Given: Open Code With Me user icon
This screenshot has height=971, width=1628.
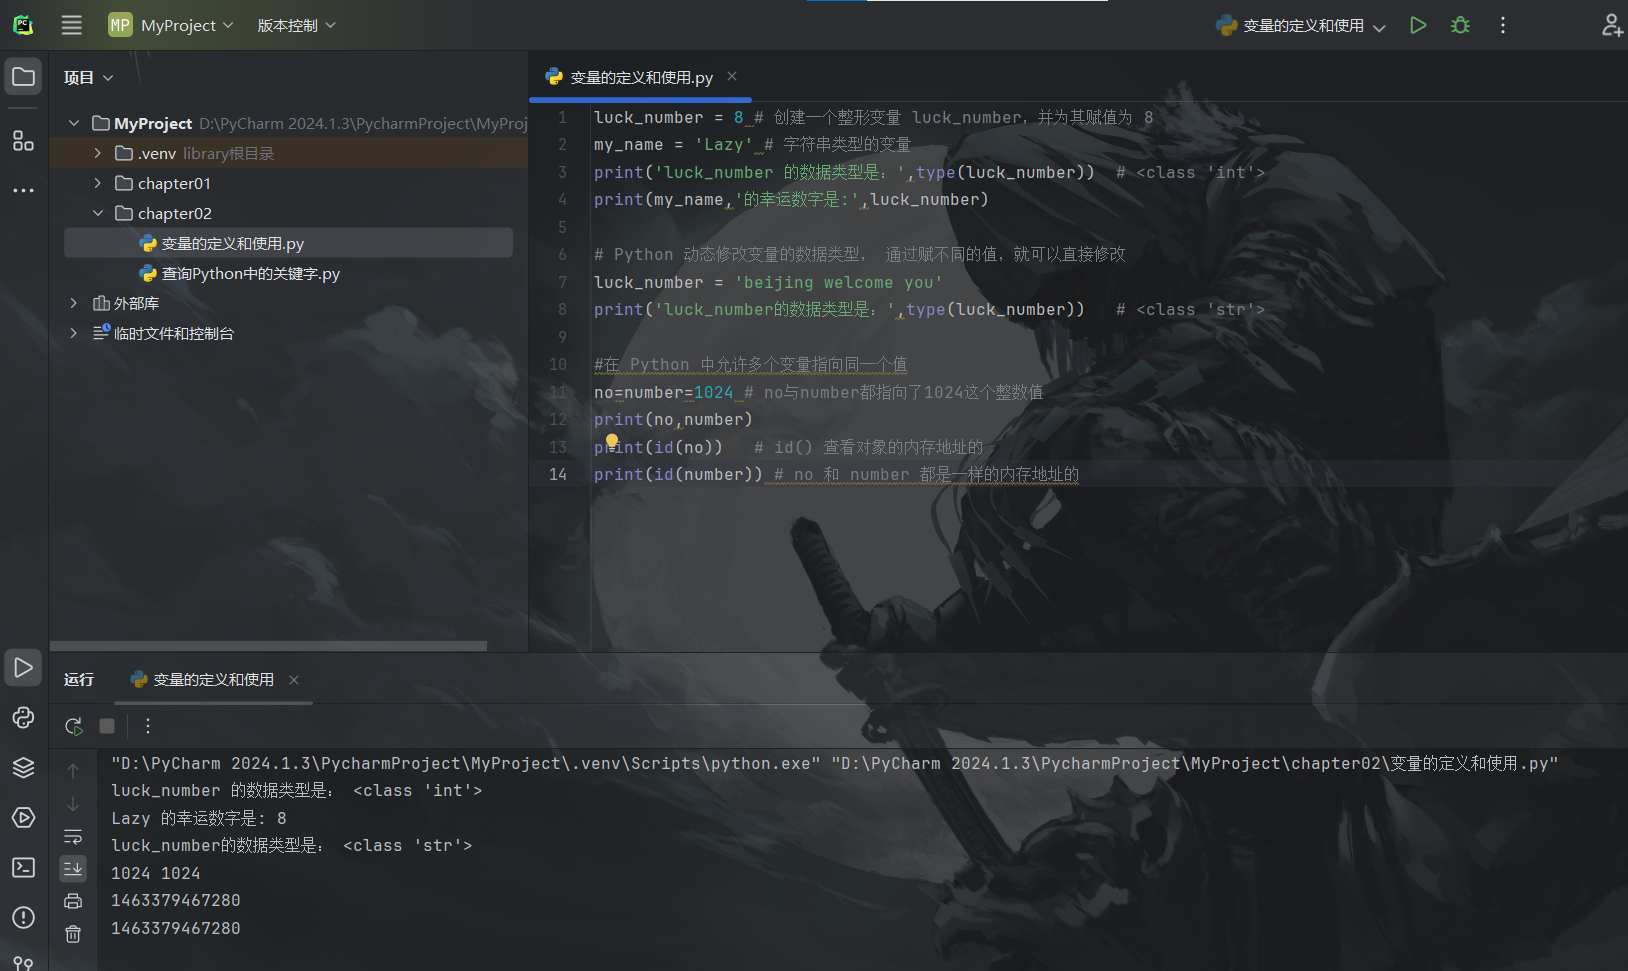Looking at the screenshot, I should click(x=1611, y=25).
